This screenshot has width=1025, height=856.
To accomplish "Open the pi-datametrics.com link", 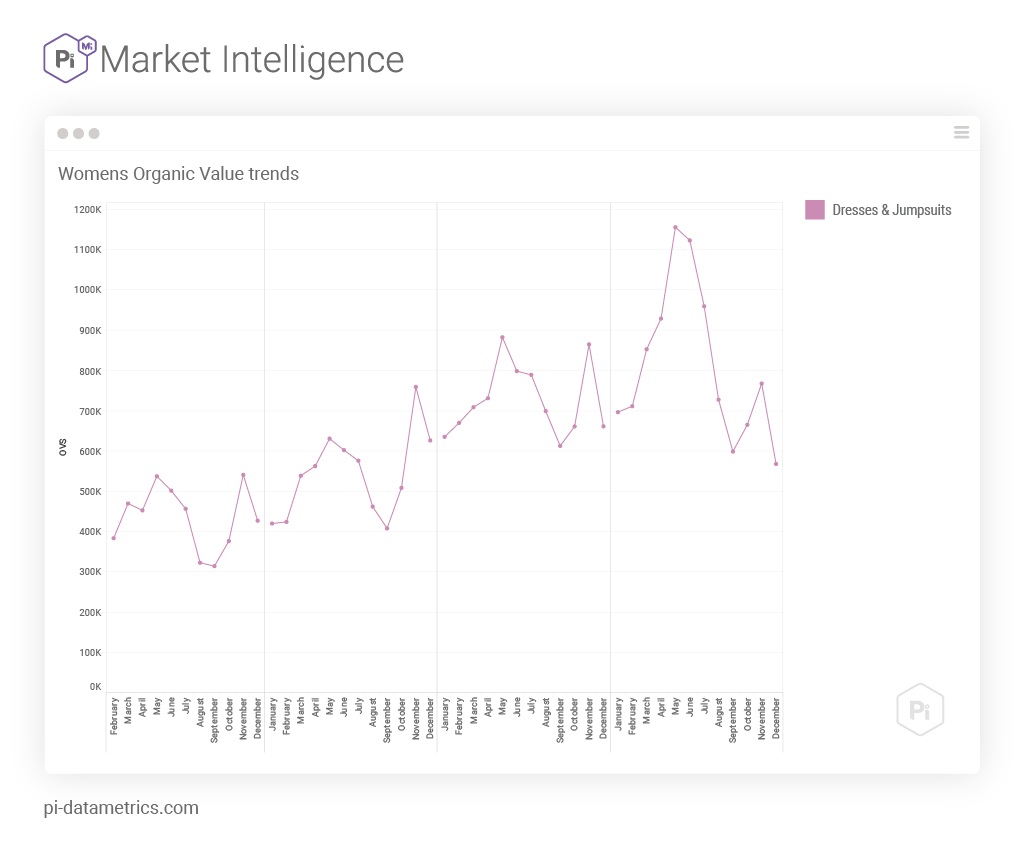I will click(x=121, y=808).
